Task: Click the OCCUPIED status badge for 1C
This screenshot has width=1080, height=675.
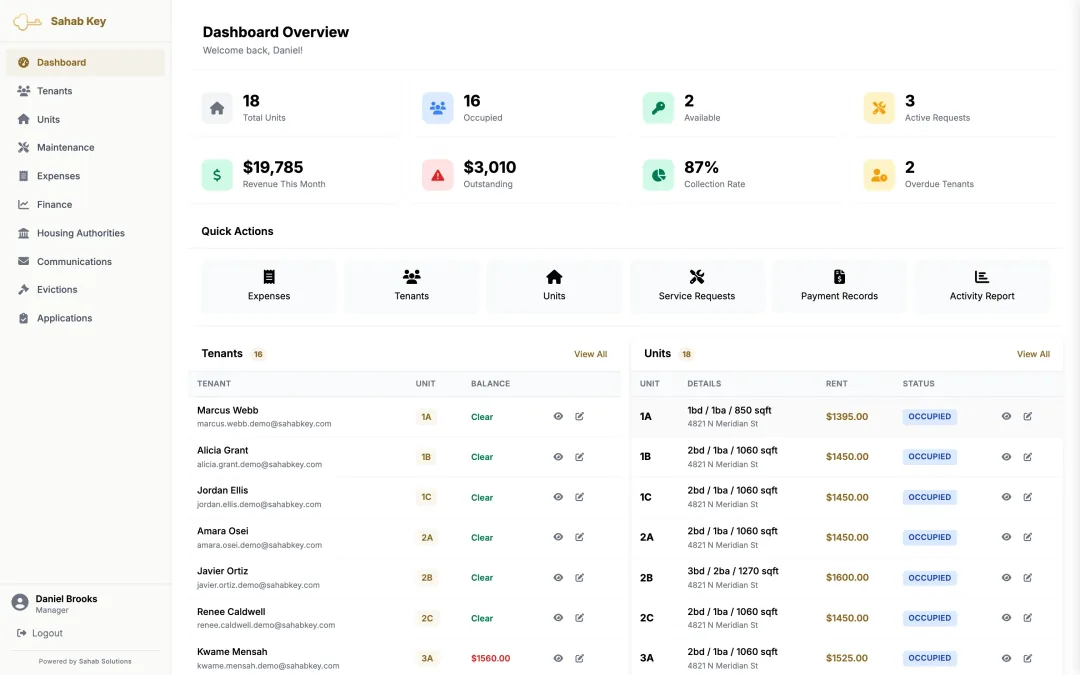Action: pos(929,497)
